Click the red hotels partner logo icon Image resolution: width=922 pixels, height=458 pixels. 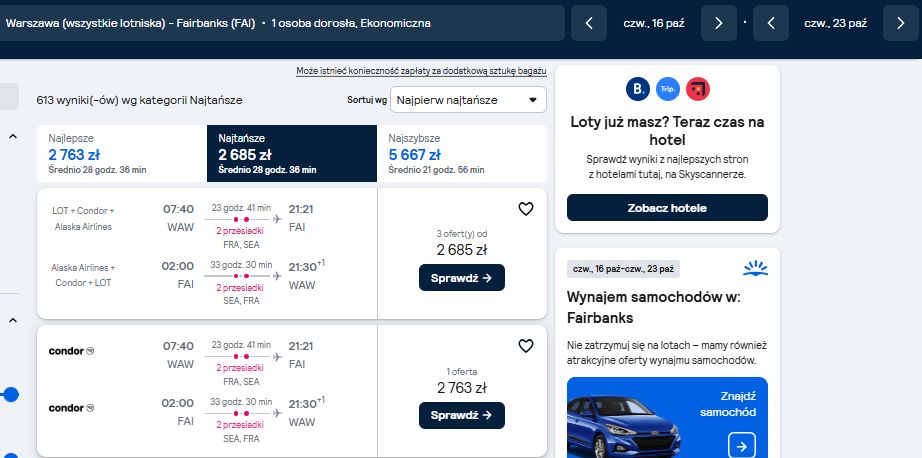pyautogui.click(x=698, y=89)
